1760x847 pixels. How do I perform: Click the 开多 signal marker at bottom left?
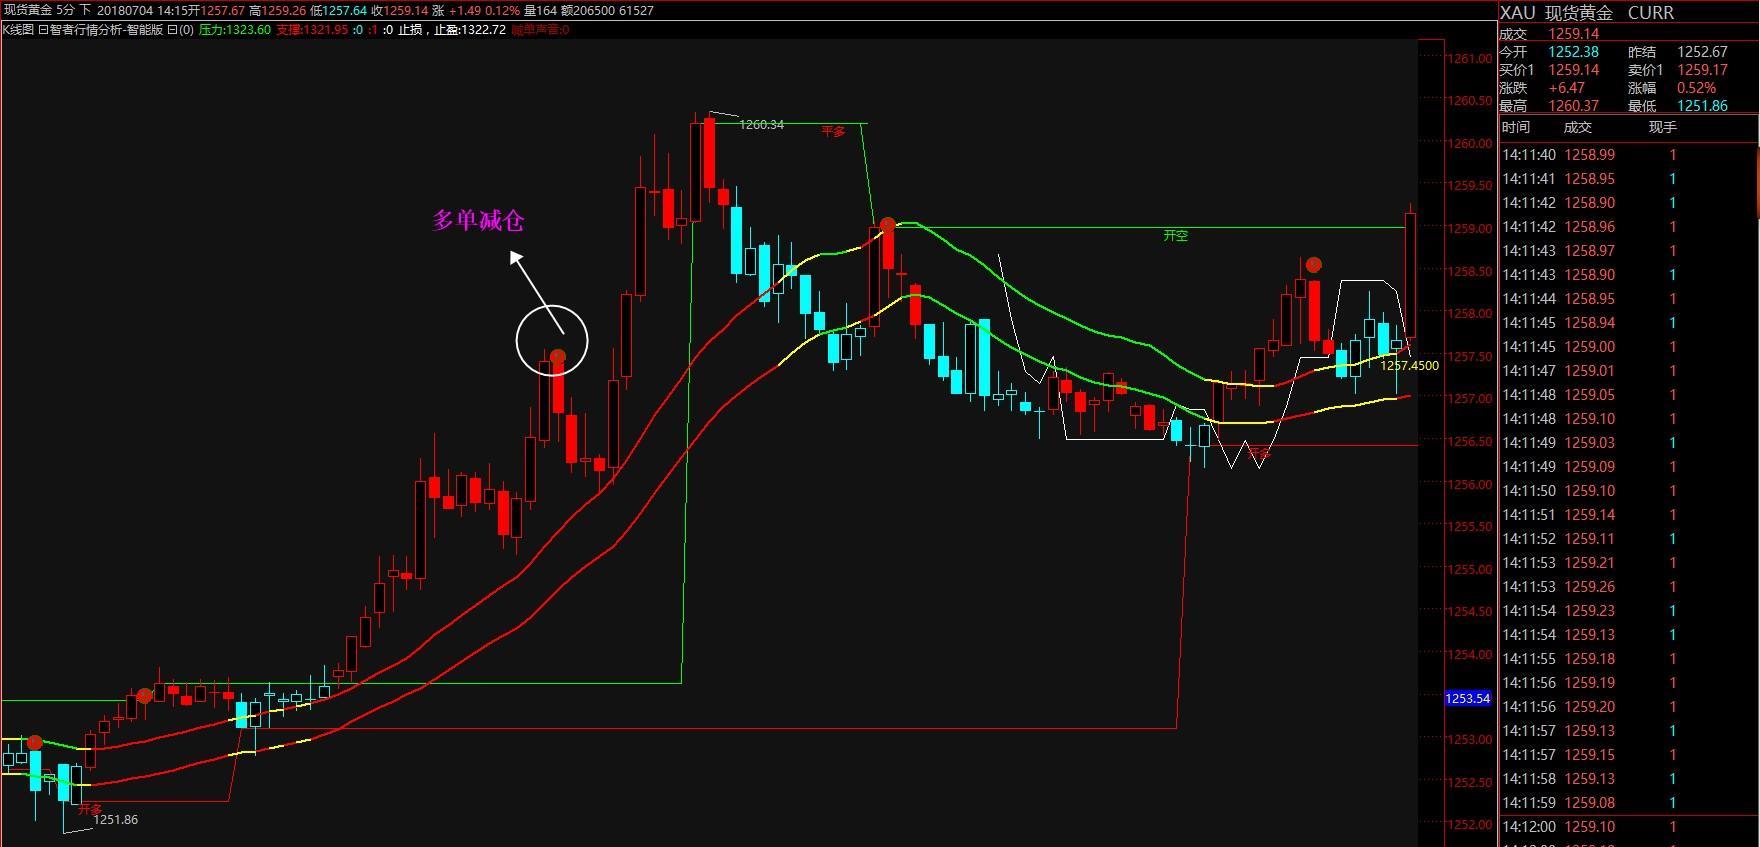click(90, 808)
